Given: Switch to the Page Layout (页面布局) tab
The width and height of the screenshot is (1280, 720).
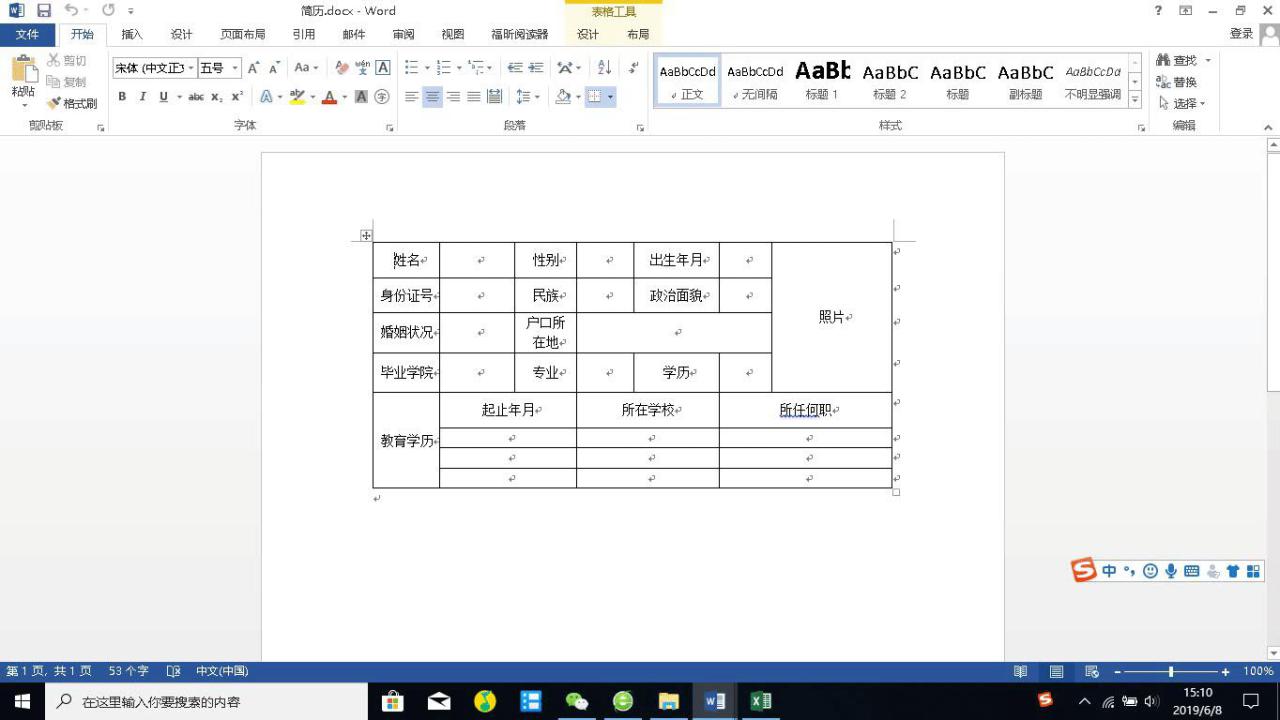Looking at the screenshot, I should 243,34.
